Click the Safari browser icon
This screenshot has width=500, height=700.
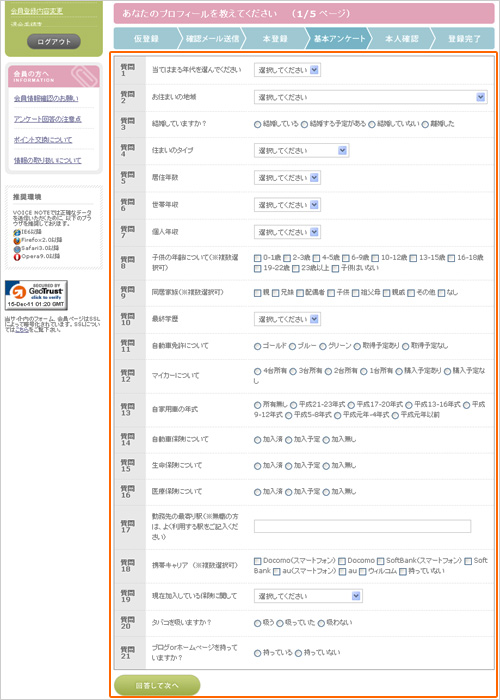[x=17, y=248]
